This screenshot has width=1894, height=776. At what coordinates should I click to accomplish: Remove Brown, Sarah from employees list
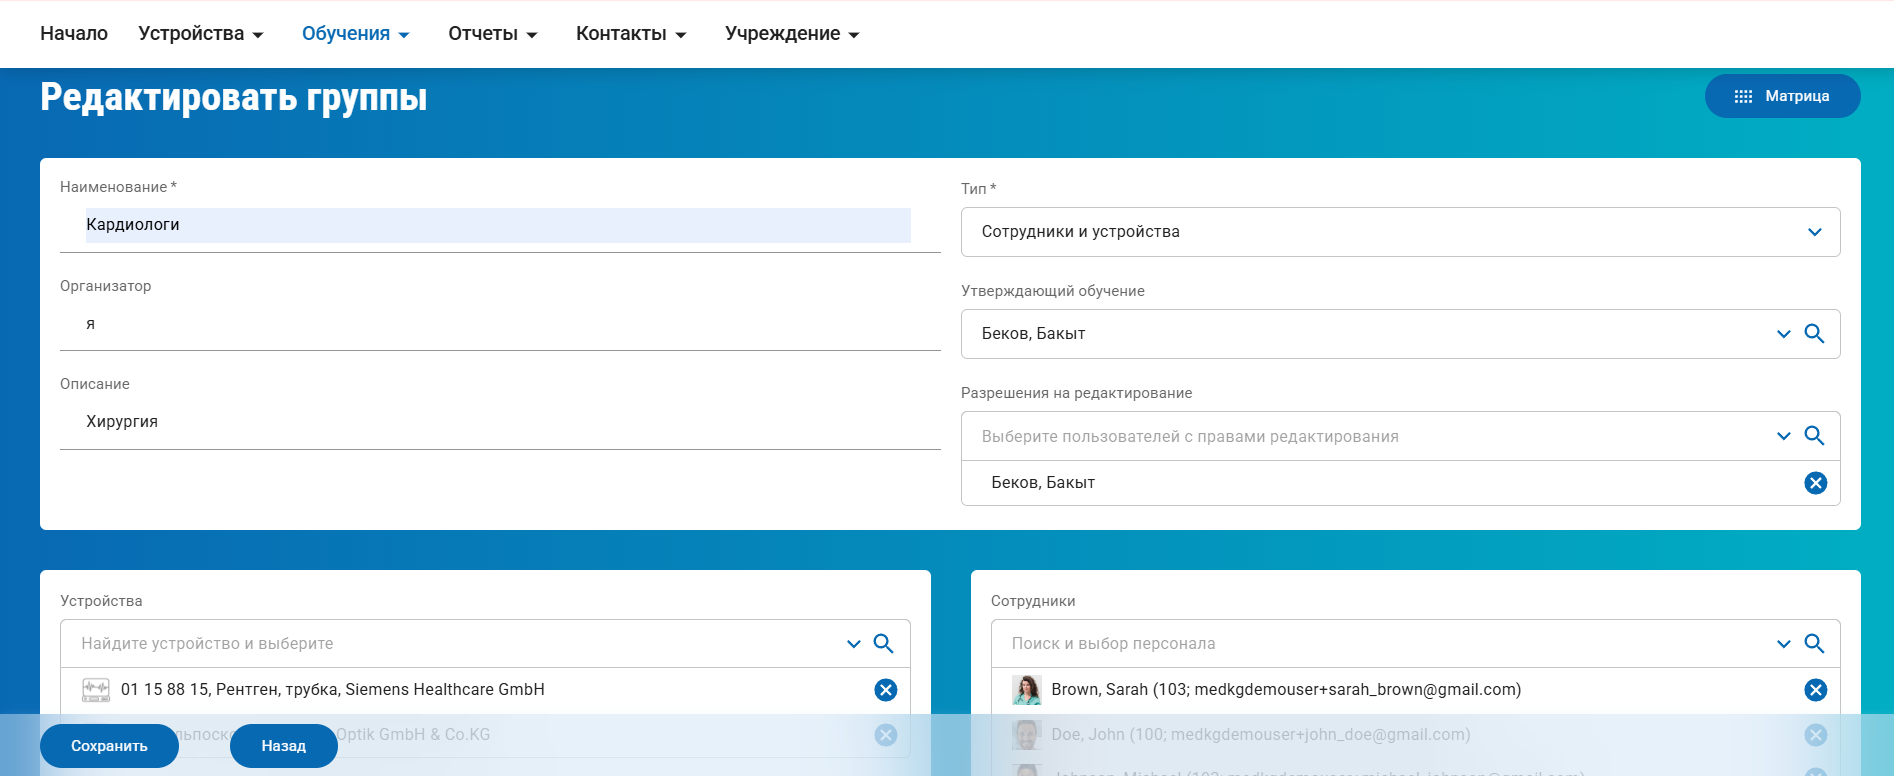pos(1815,690)
